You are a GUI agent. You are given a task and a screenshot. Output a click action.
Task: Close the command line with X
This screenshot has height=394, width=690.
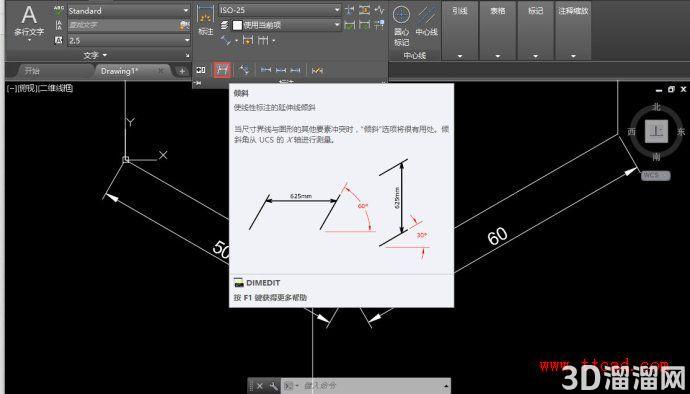click(x=260, y=386)
